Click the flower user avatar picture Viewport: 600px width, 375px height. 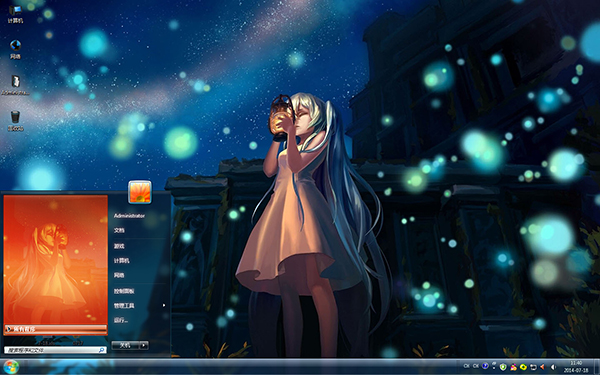click(140, 192)
